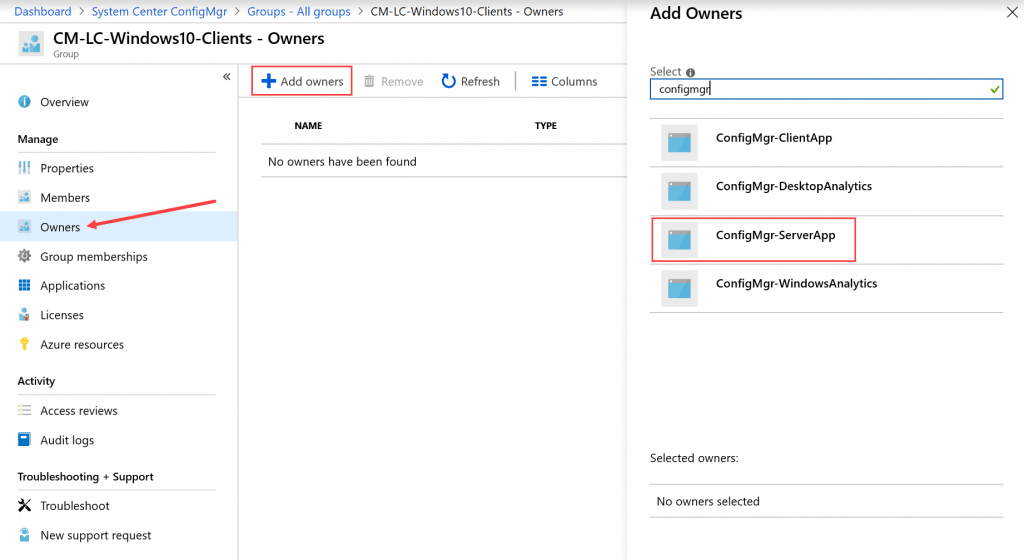Click the Columns list icon
1024x560 pixels.
539,81
